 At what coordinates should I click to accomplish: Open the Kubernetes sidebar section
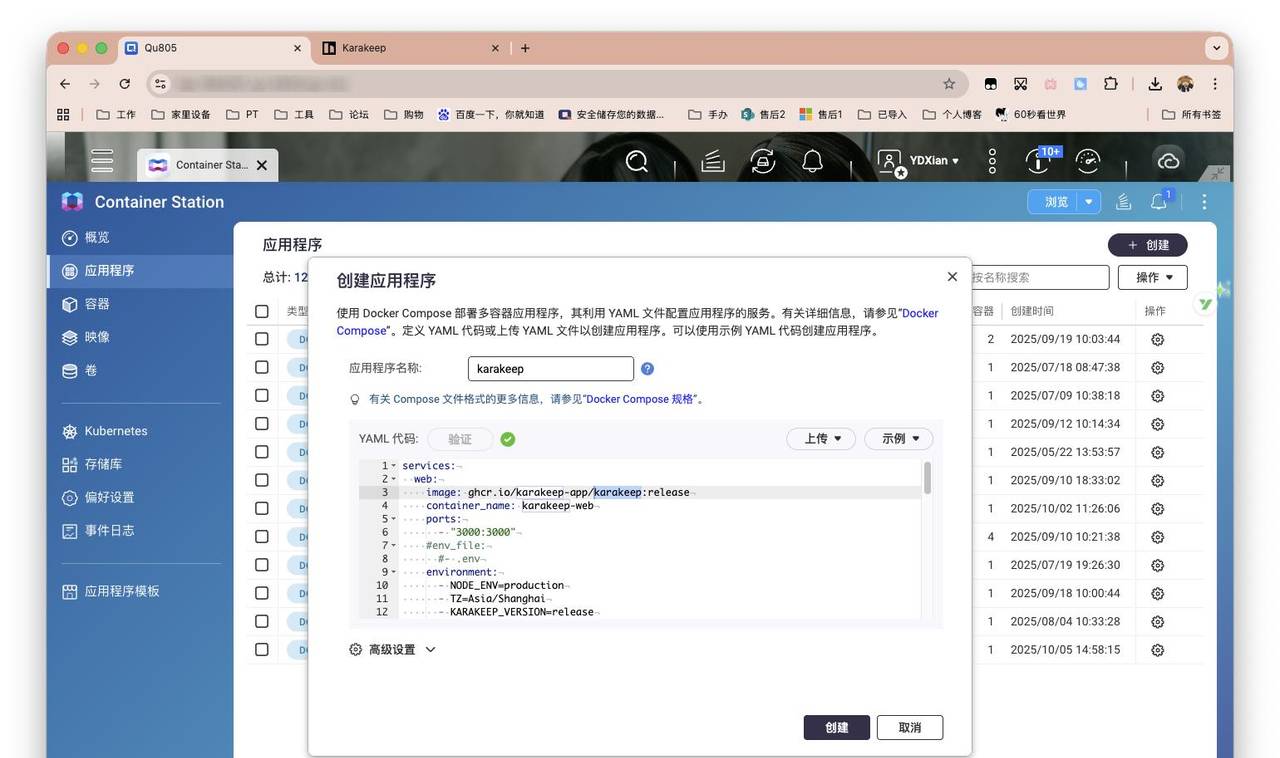pos(113,430)
